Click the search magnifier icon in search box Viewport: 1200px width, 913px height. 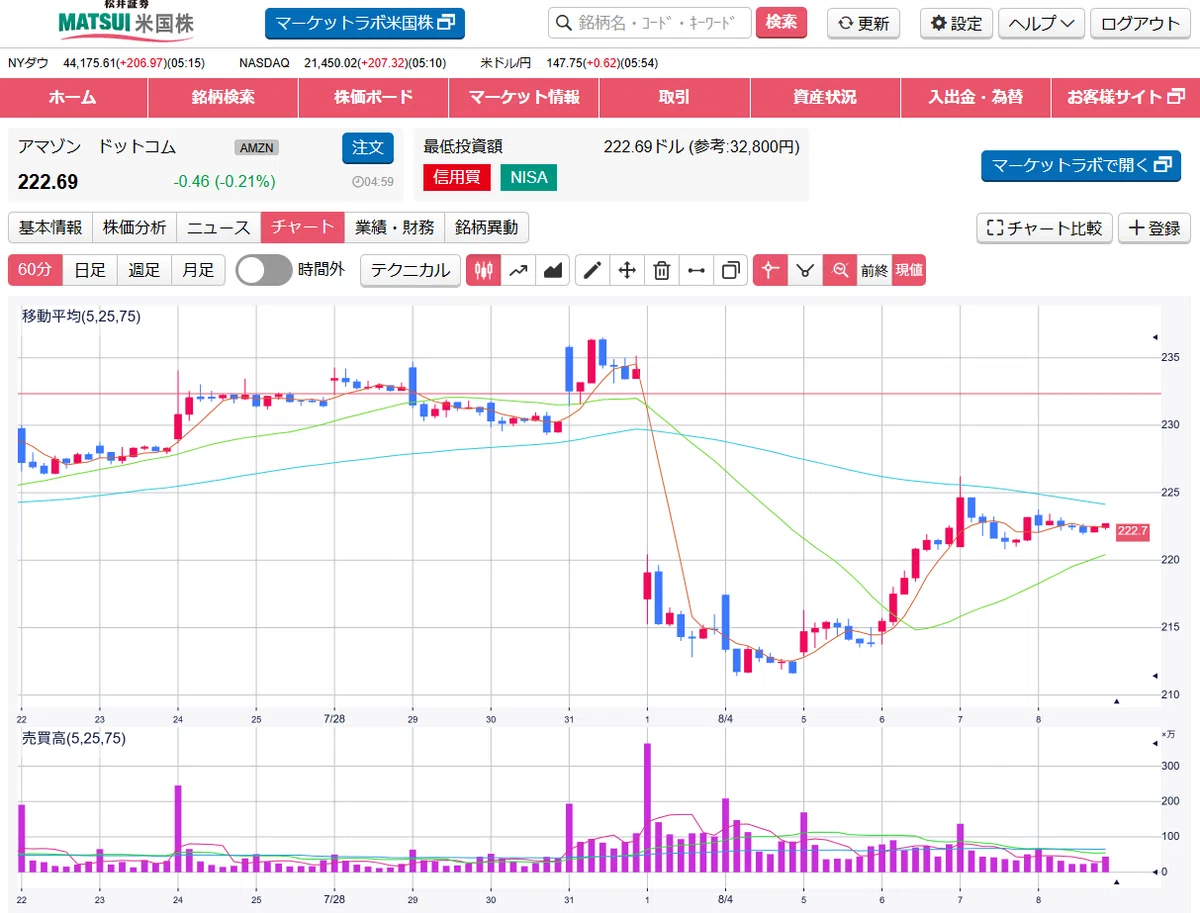click(564, 23)
